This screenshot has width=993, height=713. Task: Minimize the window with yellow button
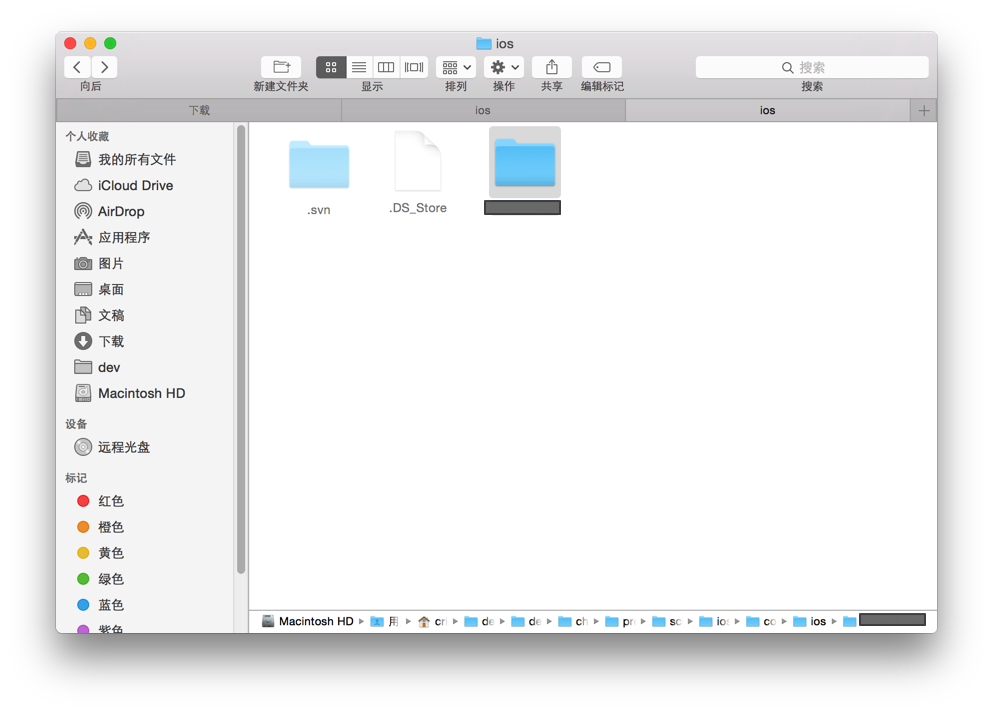tap(90, 43)
